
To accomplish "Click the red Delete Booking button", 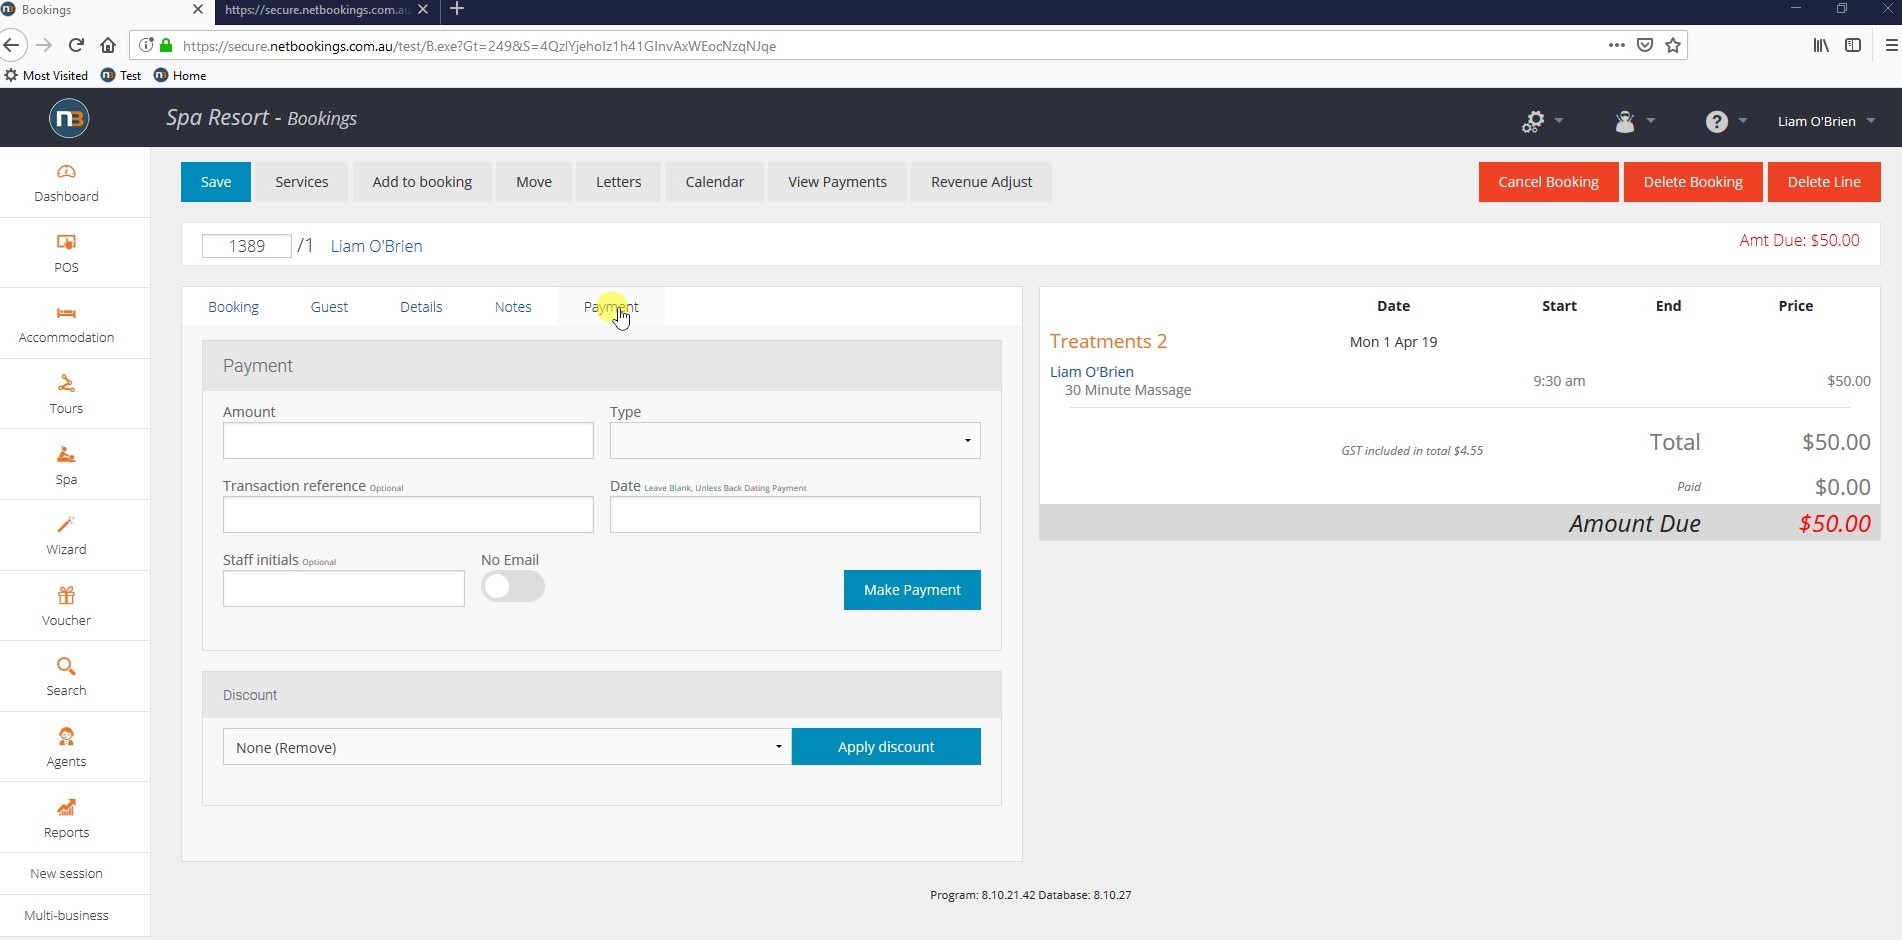I will pyautogui.click(x=1693, y=182).
